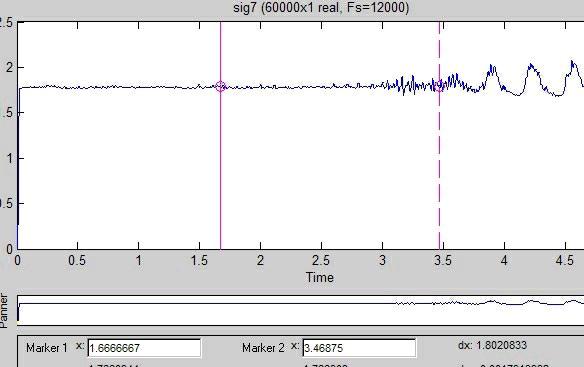584x367 pixels.
Task: Click the 1.5 tick label on time axis
Action: coord(199,260)
